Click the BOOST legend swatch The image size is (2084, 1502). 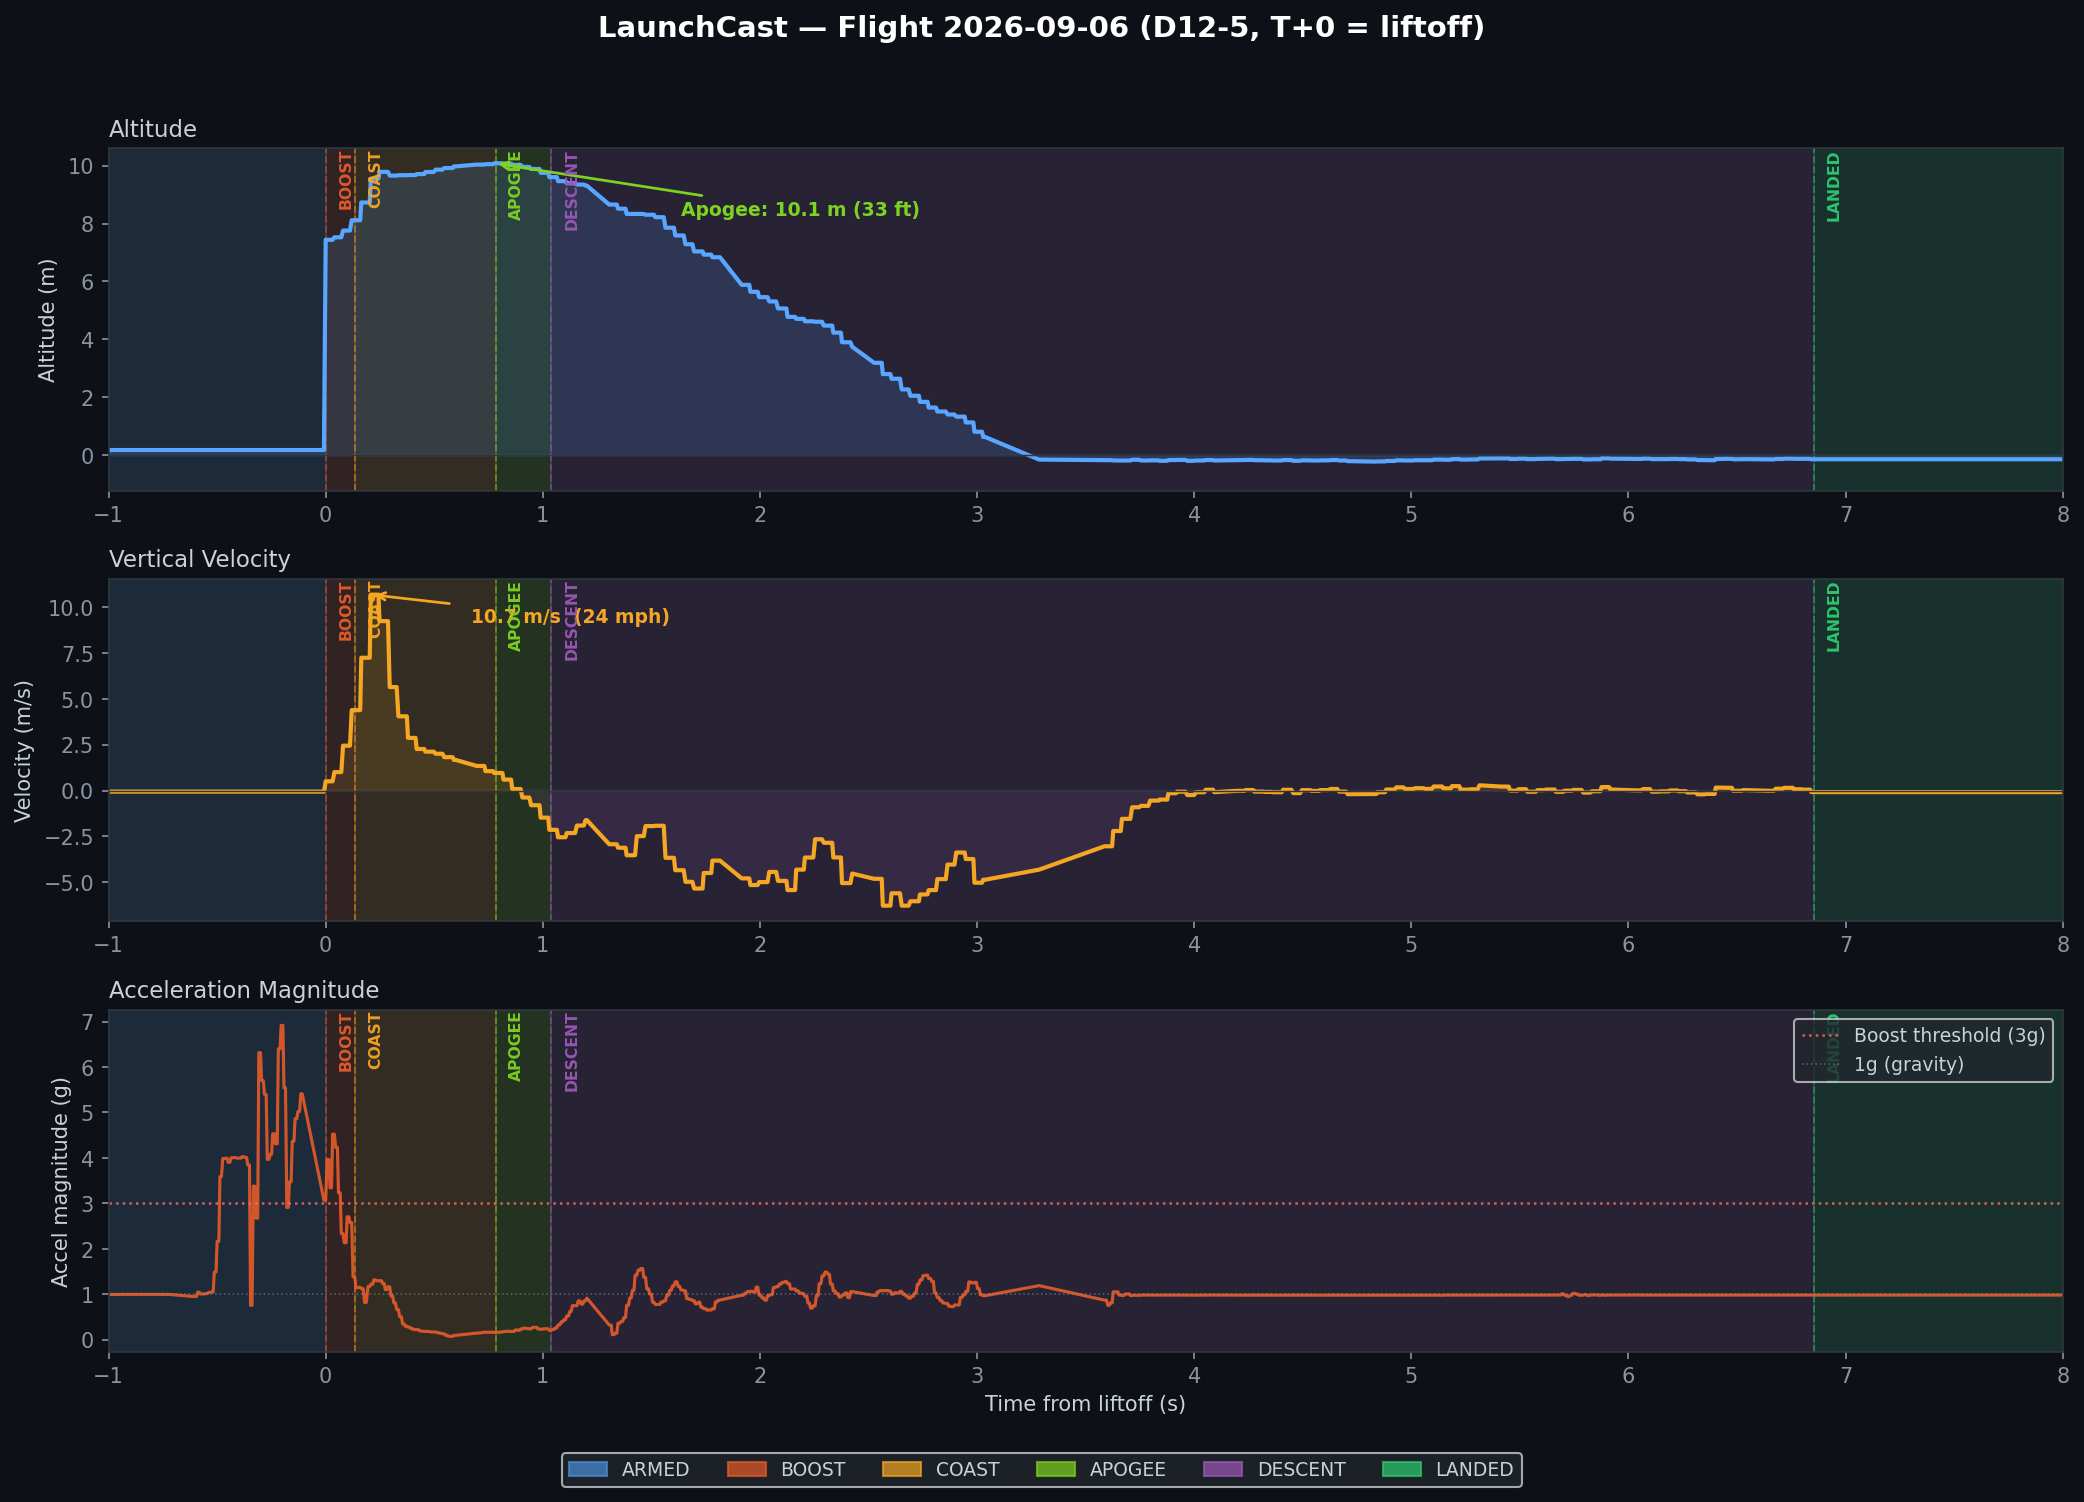coord(746,1469)
